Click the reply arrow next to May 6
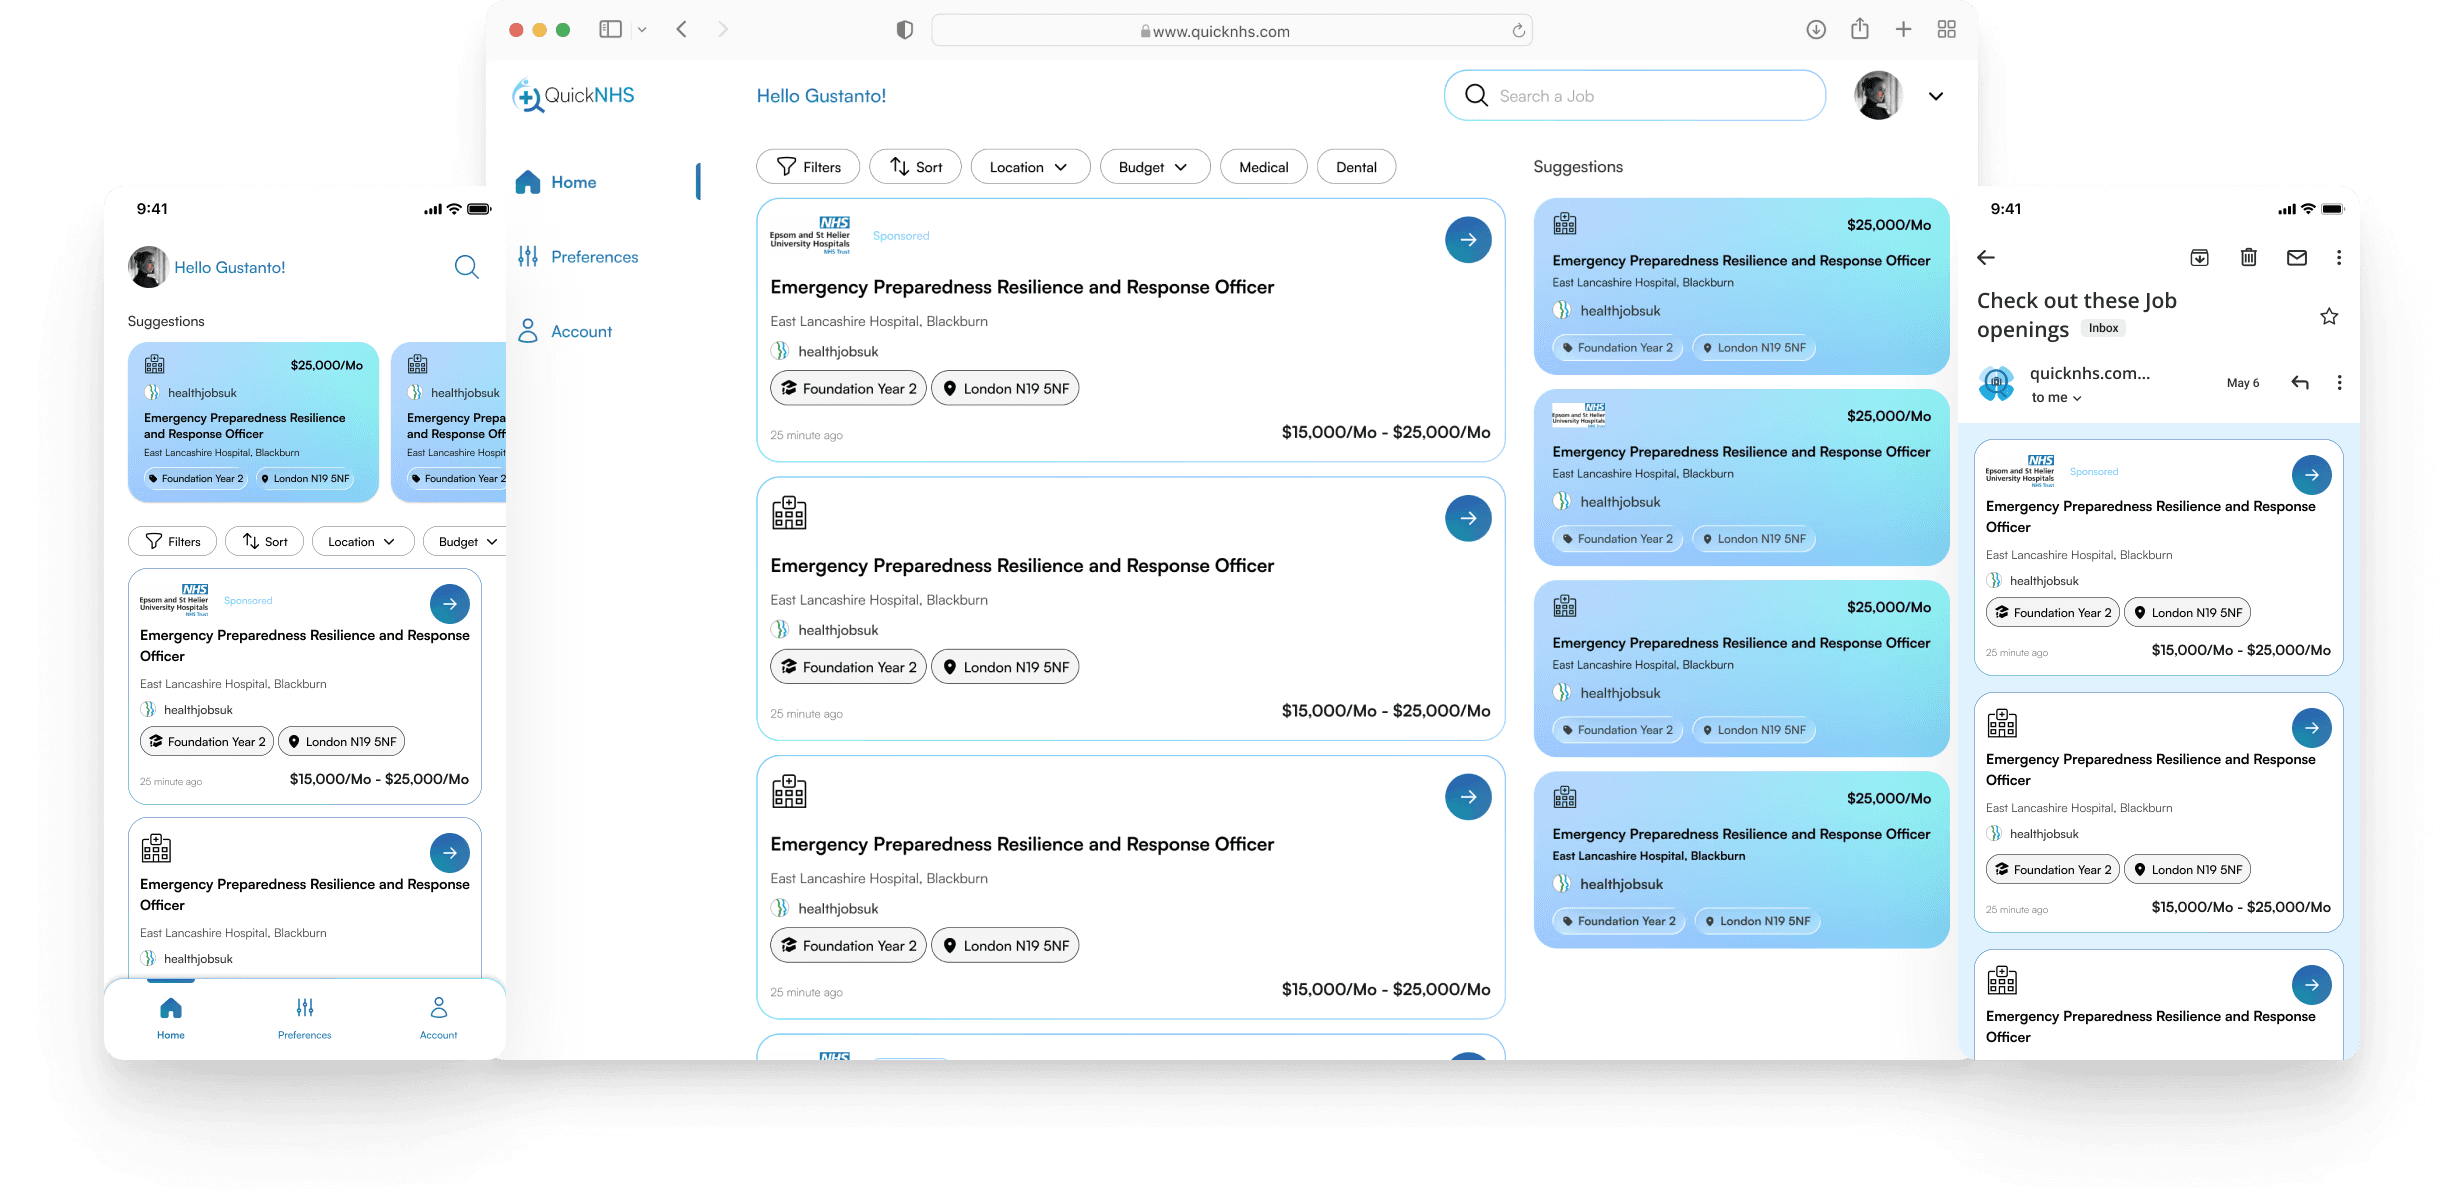The image size is (2464, 1189). pos(2300,383)
